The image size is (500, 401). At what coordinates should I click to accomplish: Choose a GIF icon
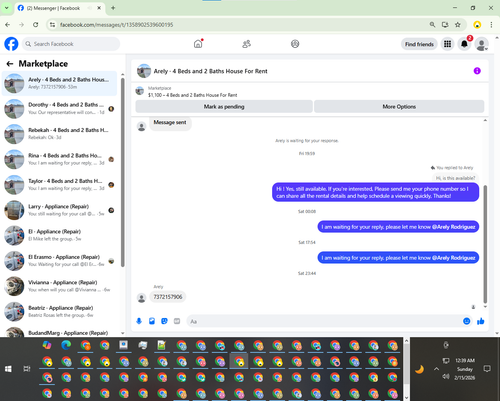point(177,321)
